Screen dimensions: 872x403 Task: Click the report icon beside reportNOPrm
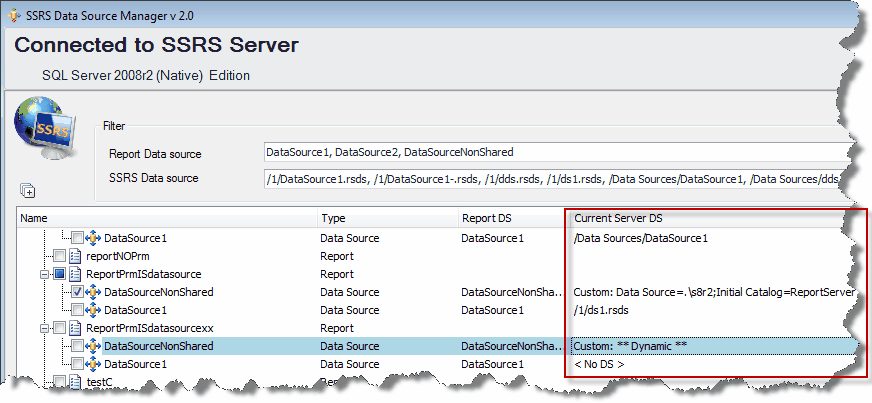[x=76, y=256]
